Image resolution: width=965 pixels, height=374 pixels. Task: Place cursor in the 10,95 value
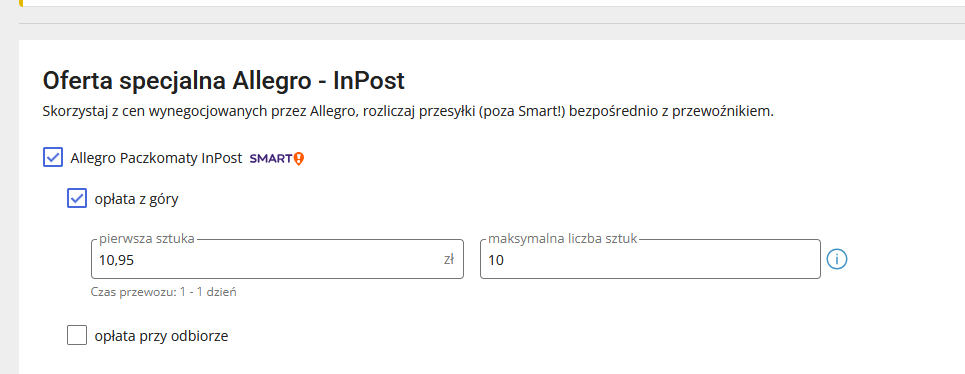coord(116,260)
